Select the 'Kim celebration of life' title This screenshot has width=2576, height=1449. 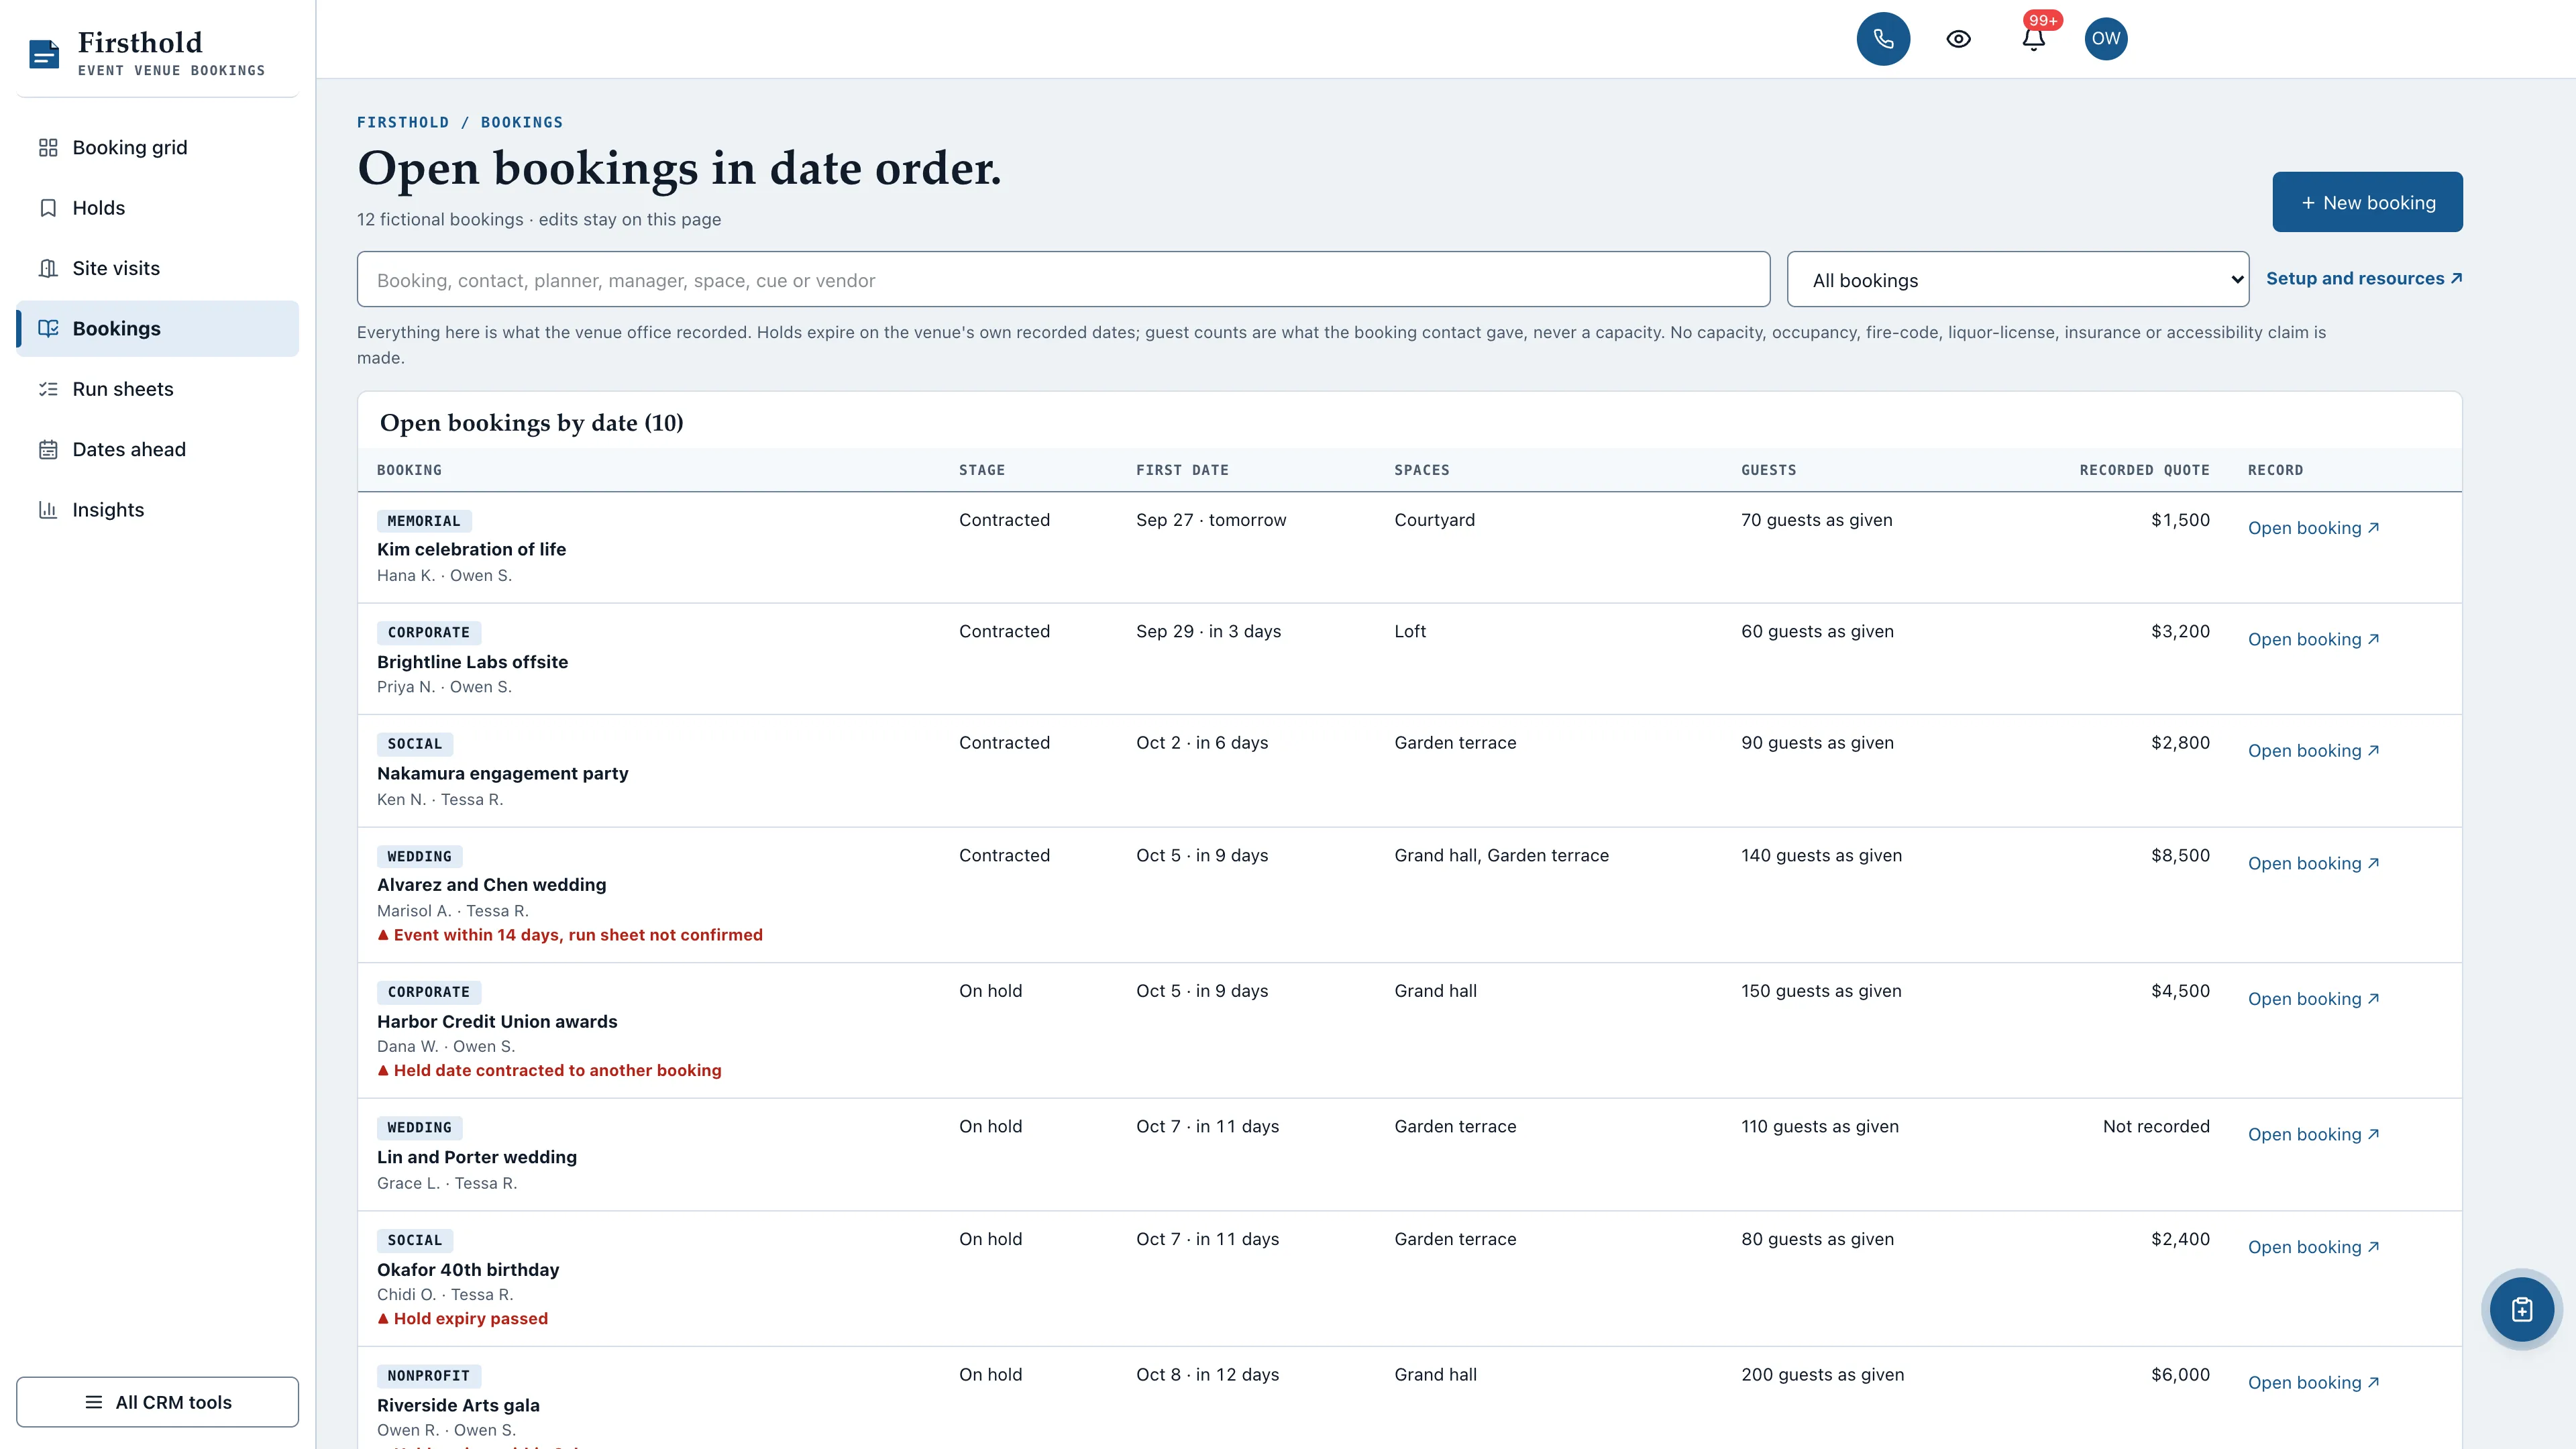[471, 549]
